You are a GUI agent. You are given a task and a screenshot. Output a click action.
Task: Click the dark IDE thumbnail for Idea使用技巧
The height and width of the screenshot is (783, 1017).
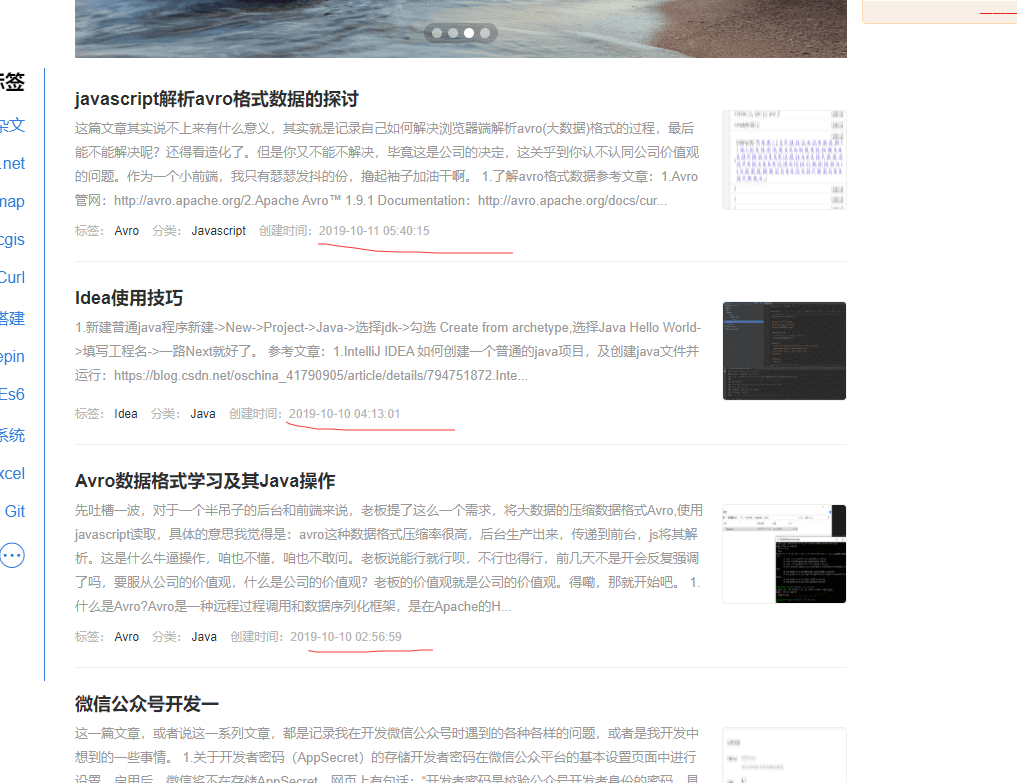784,351
